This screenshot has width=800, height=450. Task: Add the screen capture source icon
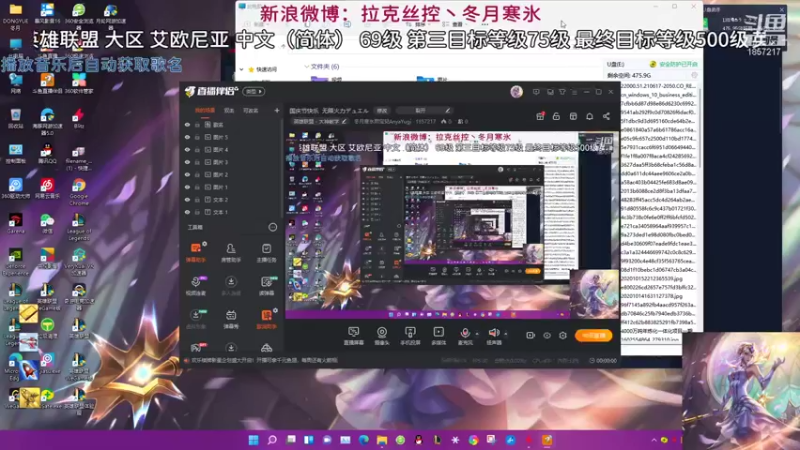tap(353, 336)
